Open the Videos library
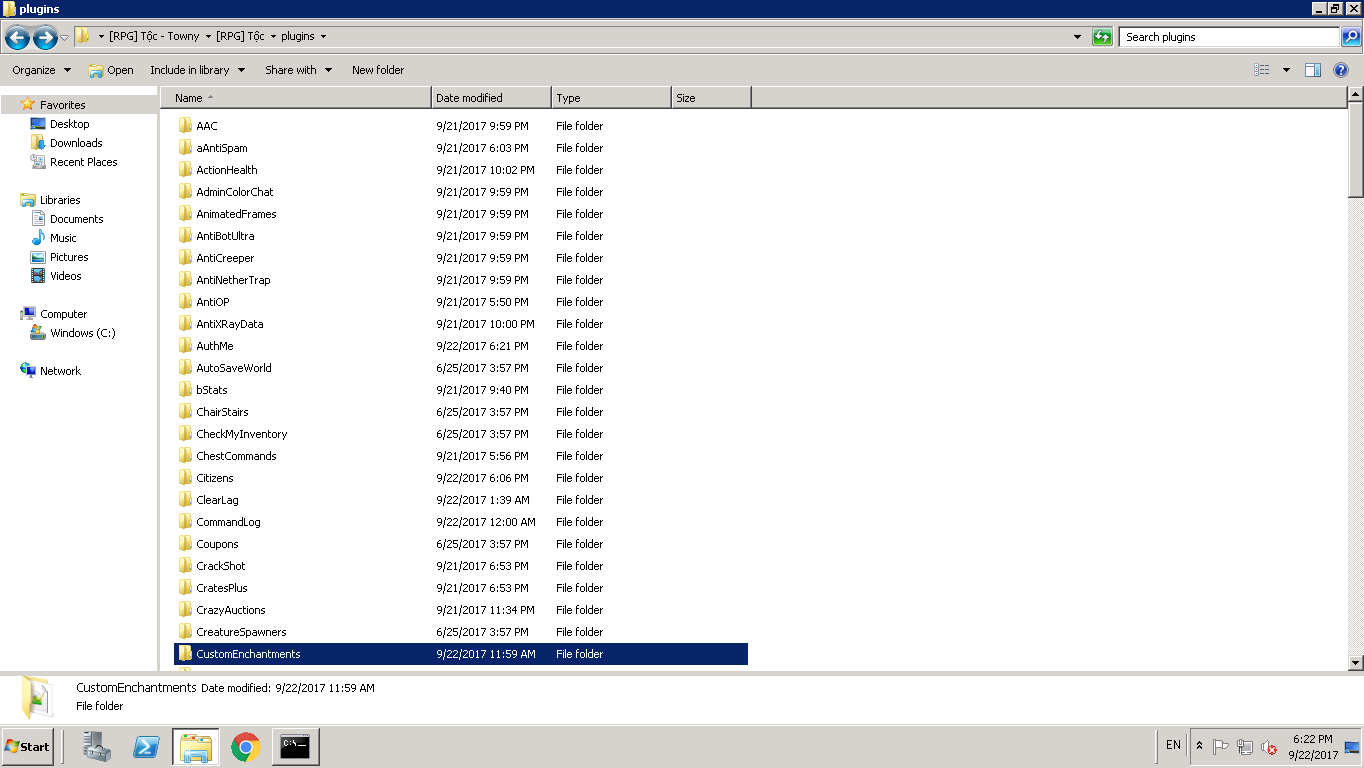1364x768 pixels. (66, 276)
